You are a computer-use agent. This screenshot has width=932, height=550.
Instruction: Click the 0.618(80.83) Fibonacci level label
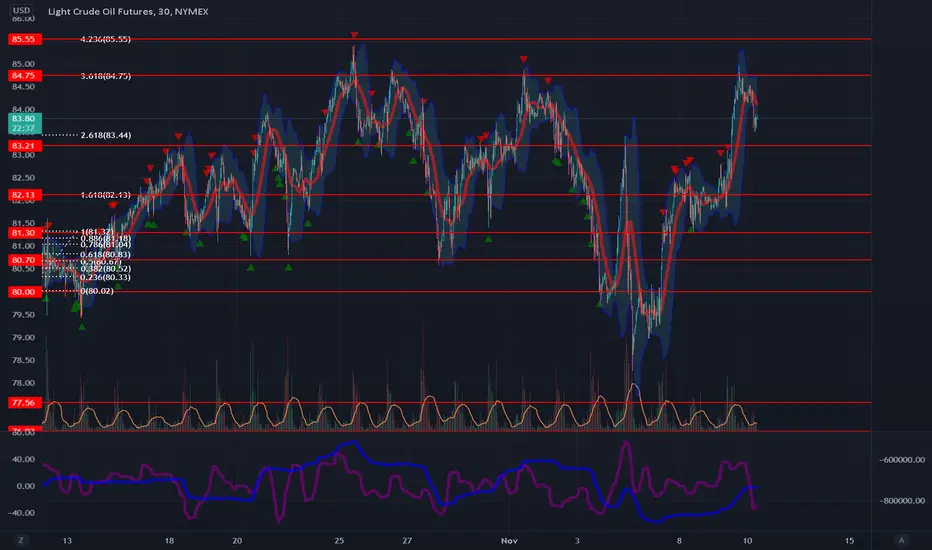(105, 254)
